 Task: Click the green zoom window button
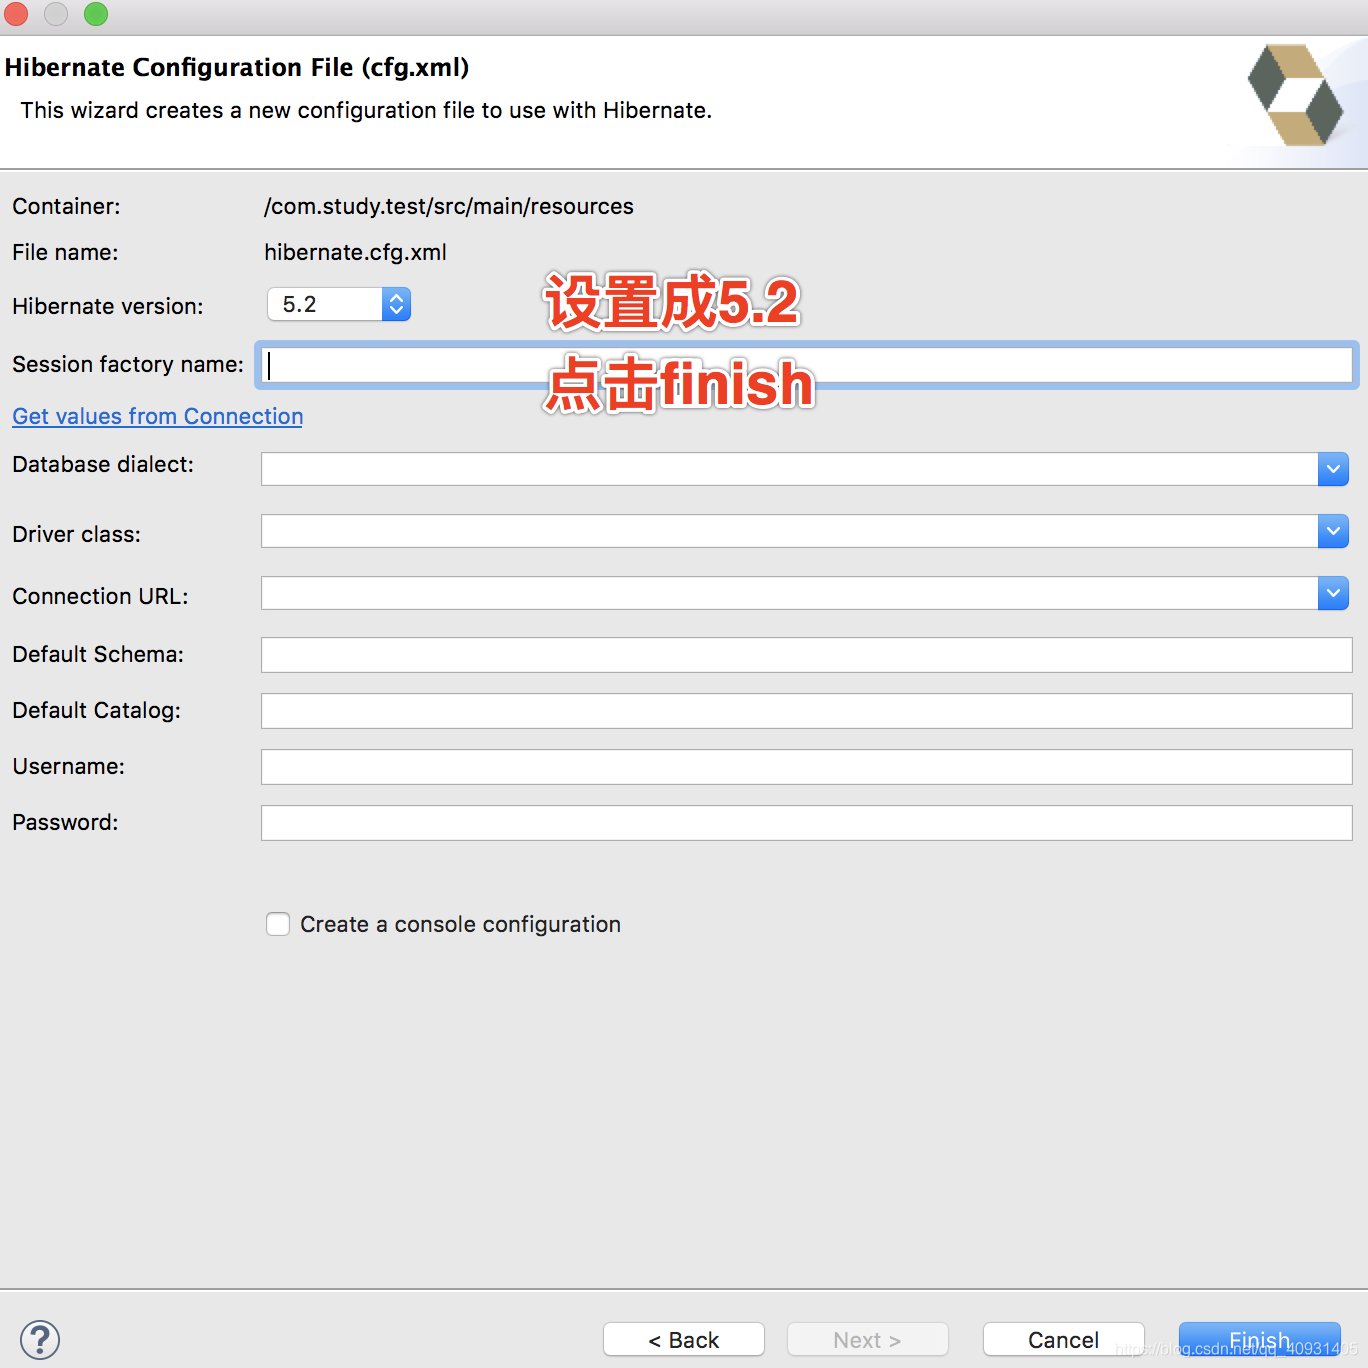coord(96,14)
